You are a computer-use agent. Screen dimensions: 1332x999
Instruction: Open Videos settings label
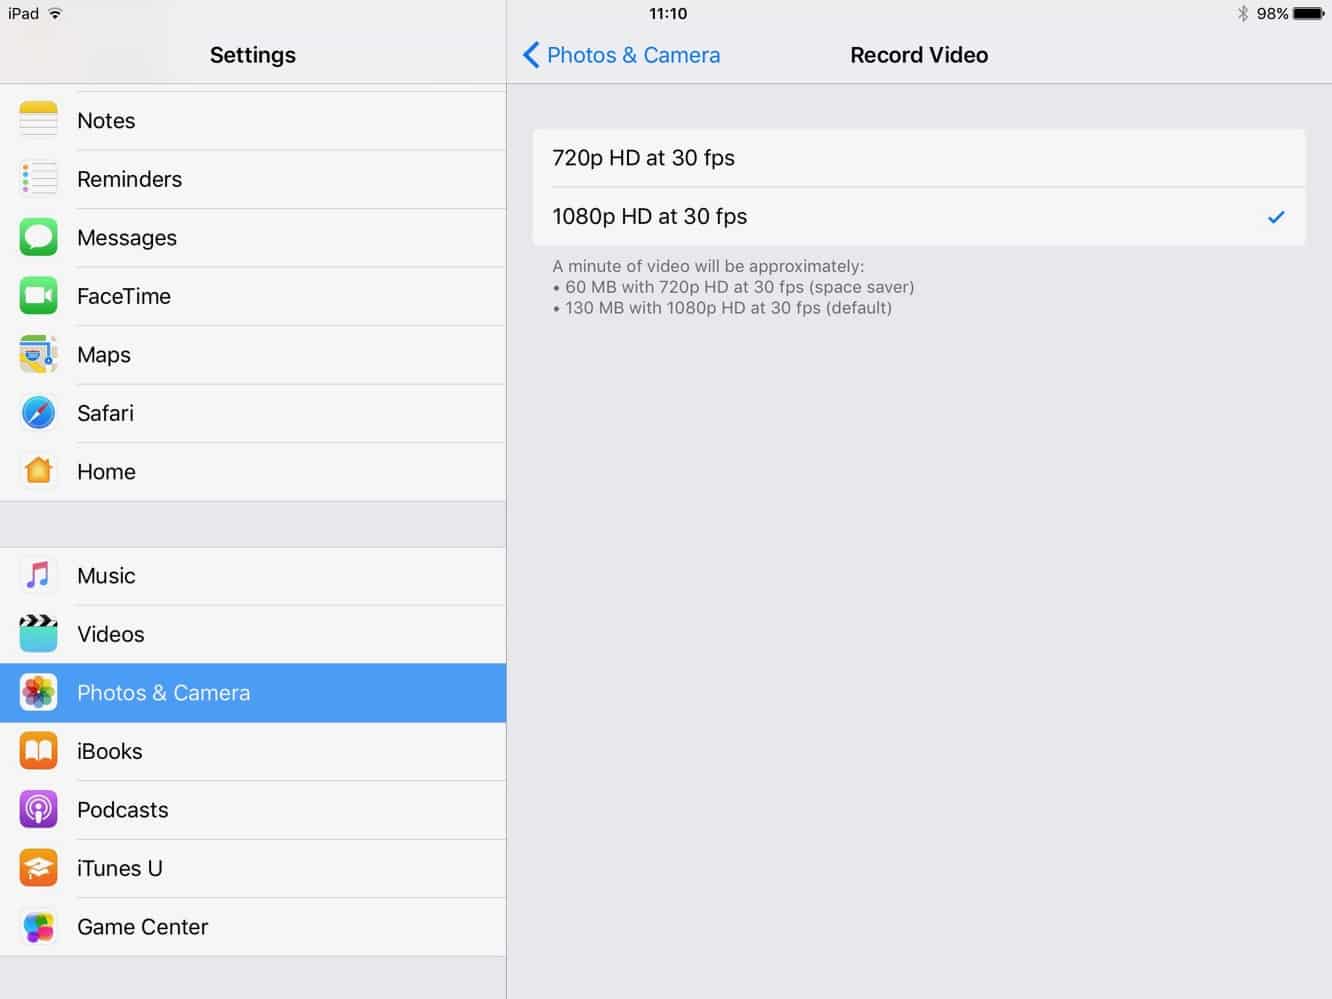point(111,634)
